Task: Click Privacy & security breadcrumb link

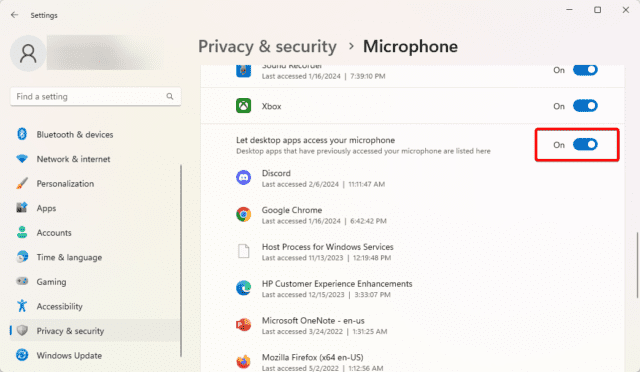Action: tap(267, 46)
